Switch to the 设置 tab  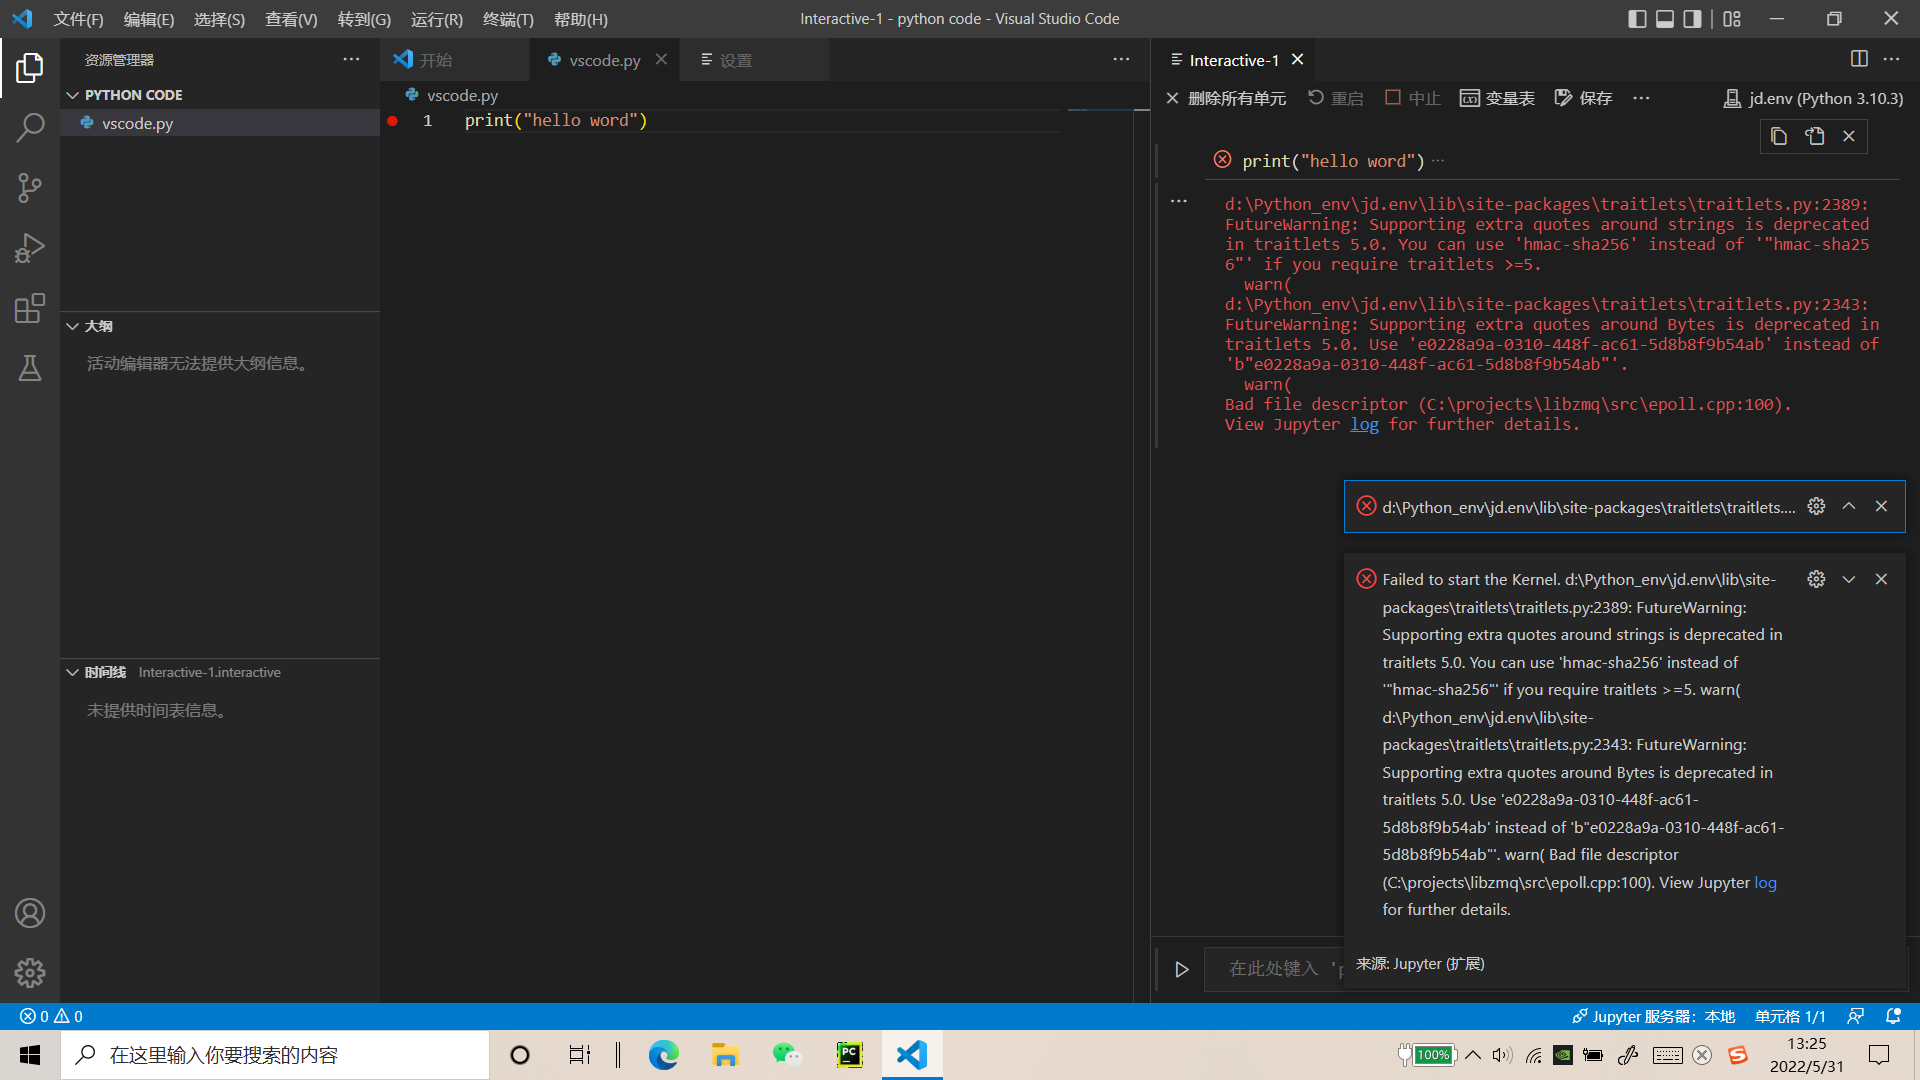click(x=755, y=60)
